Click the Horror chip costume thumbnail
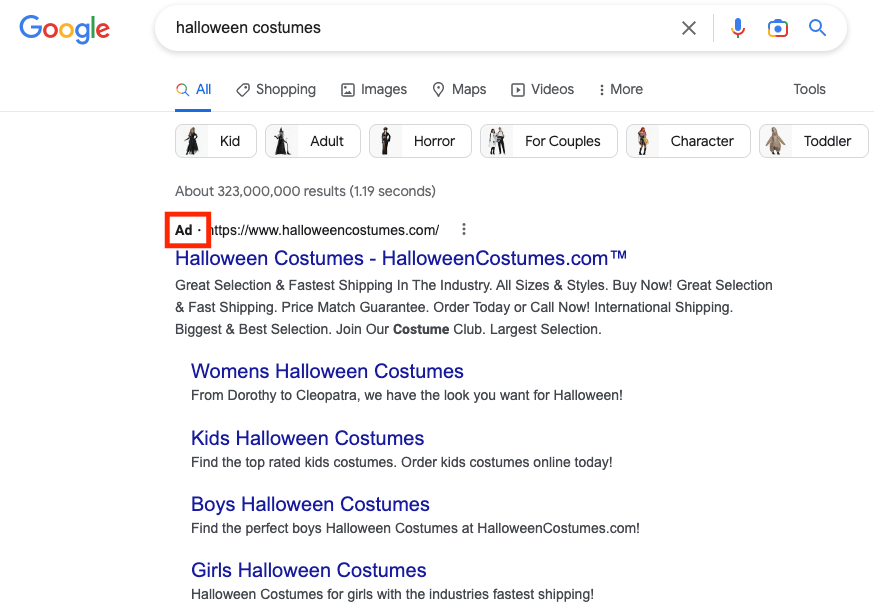Image resolution: width=874 pixels, height=616 pixels. click(x=386, y=141)
